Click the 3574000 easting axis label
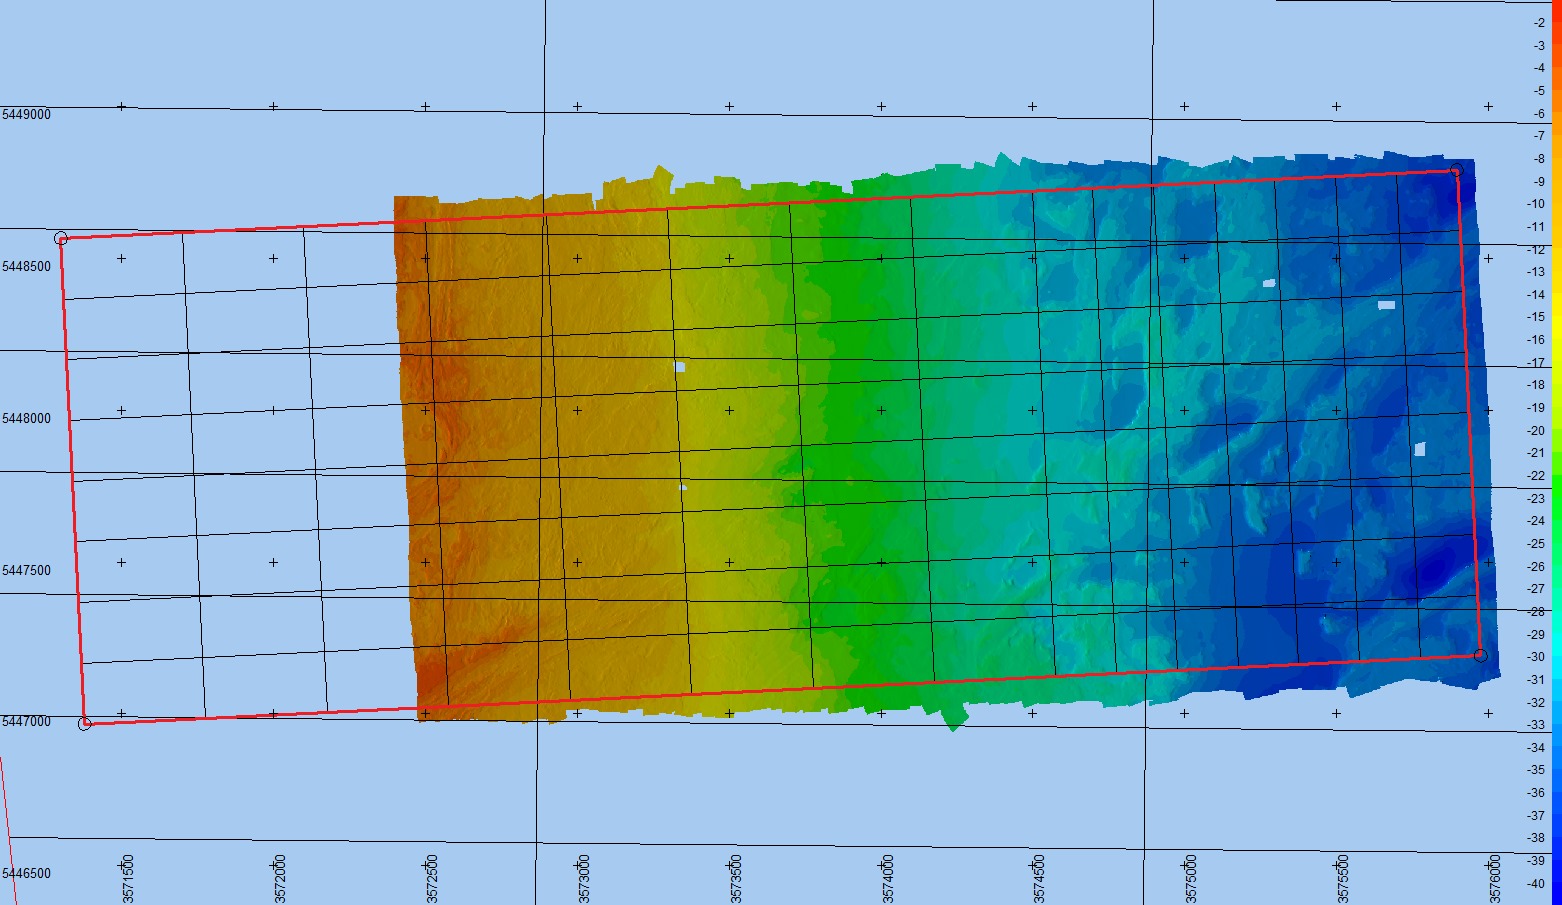The width and height of the screenshot is (1562, 905). tap(888, 879)
